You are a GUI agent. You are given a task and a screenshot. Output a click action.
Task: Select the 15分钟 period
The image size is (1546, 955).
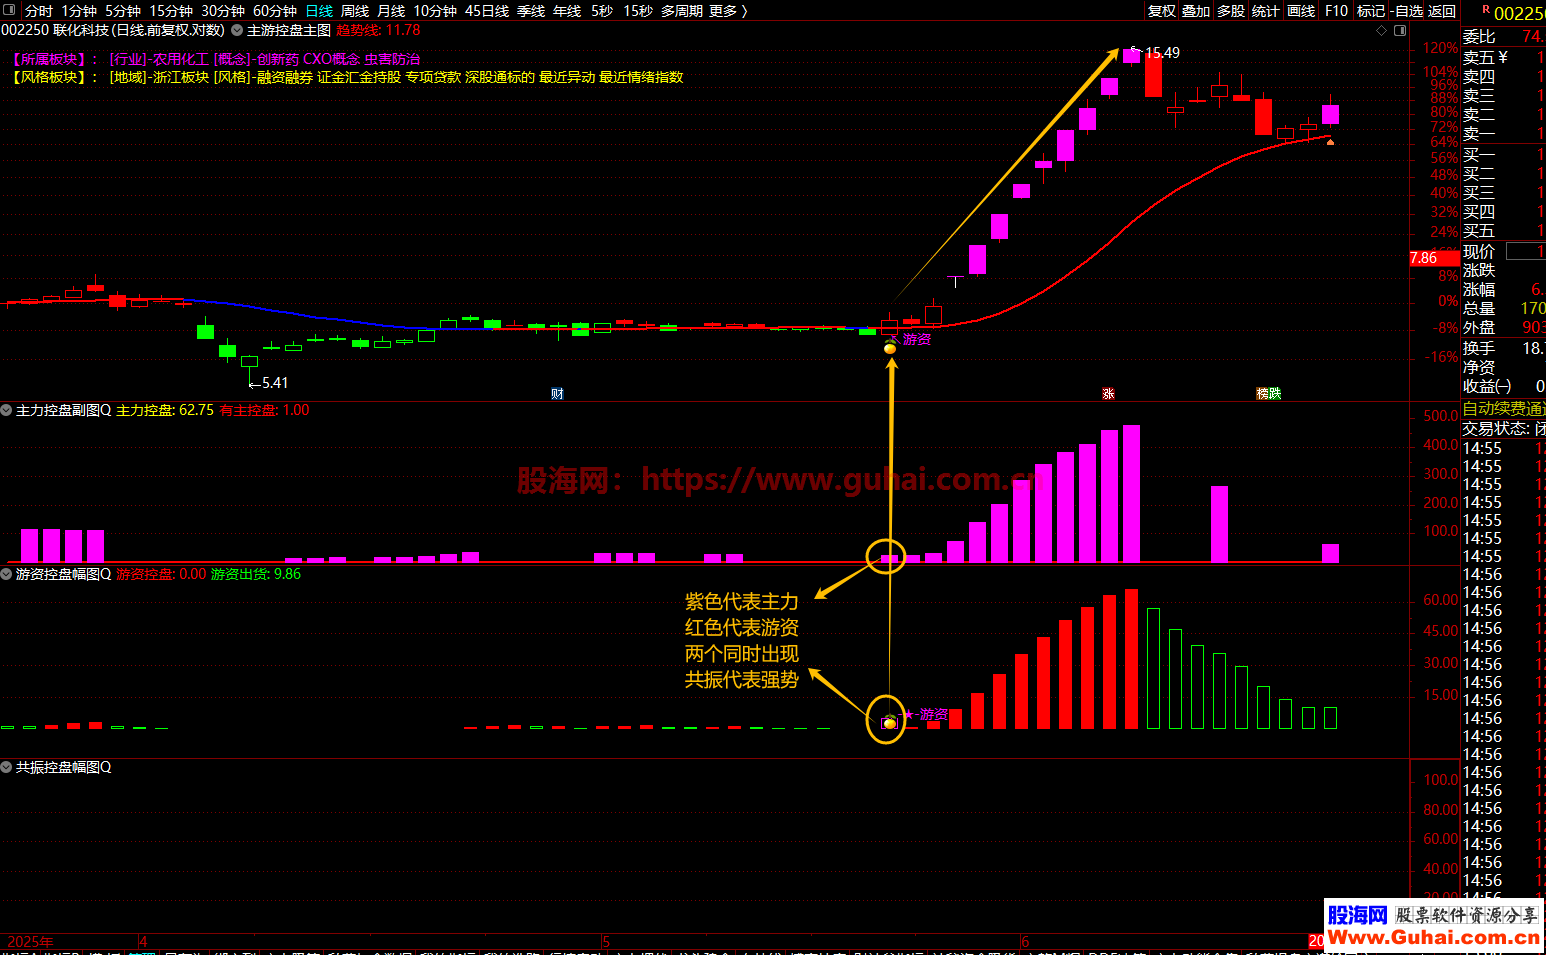[171, 11]
